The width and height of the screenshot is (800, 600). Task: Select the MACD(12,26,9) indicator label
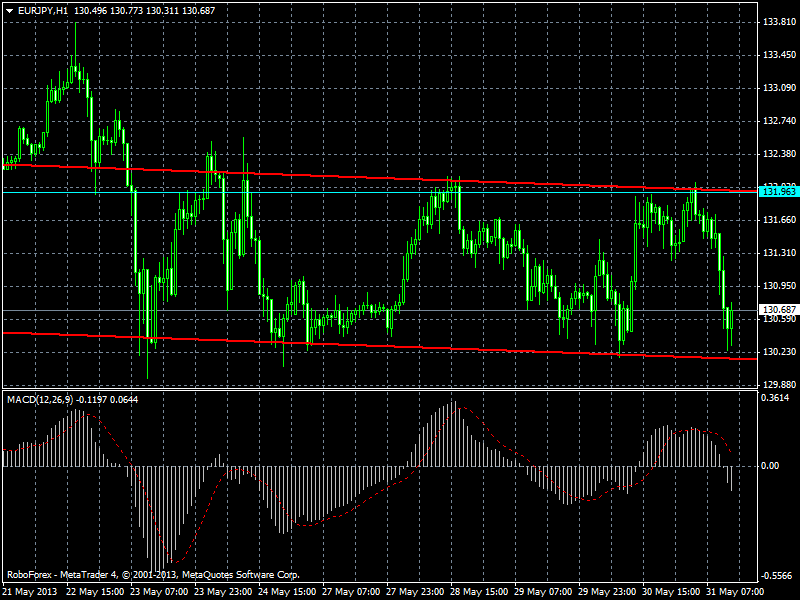pos(40,399)
